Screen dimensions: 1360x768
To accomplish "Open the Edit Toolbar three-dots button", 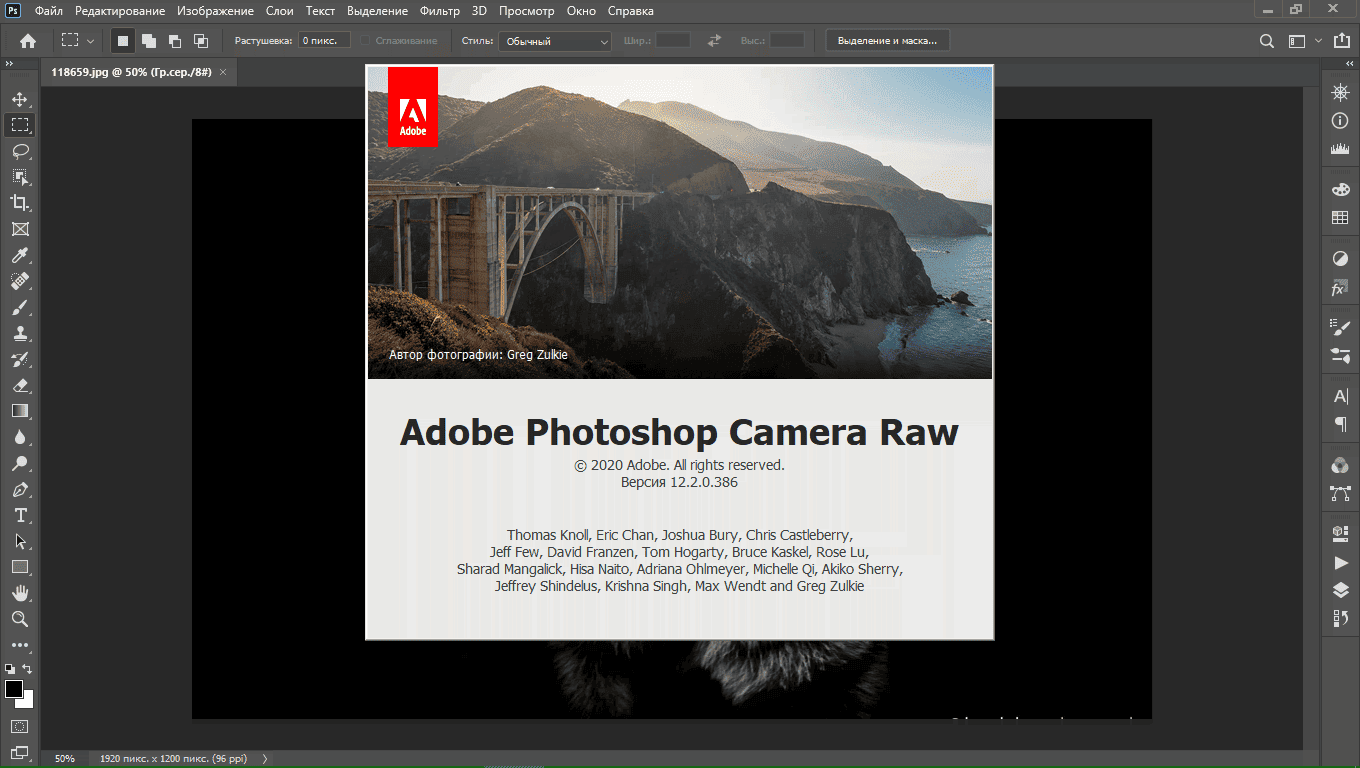I will [19, 646].
